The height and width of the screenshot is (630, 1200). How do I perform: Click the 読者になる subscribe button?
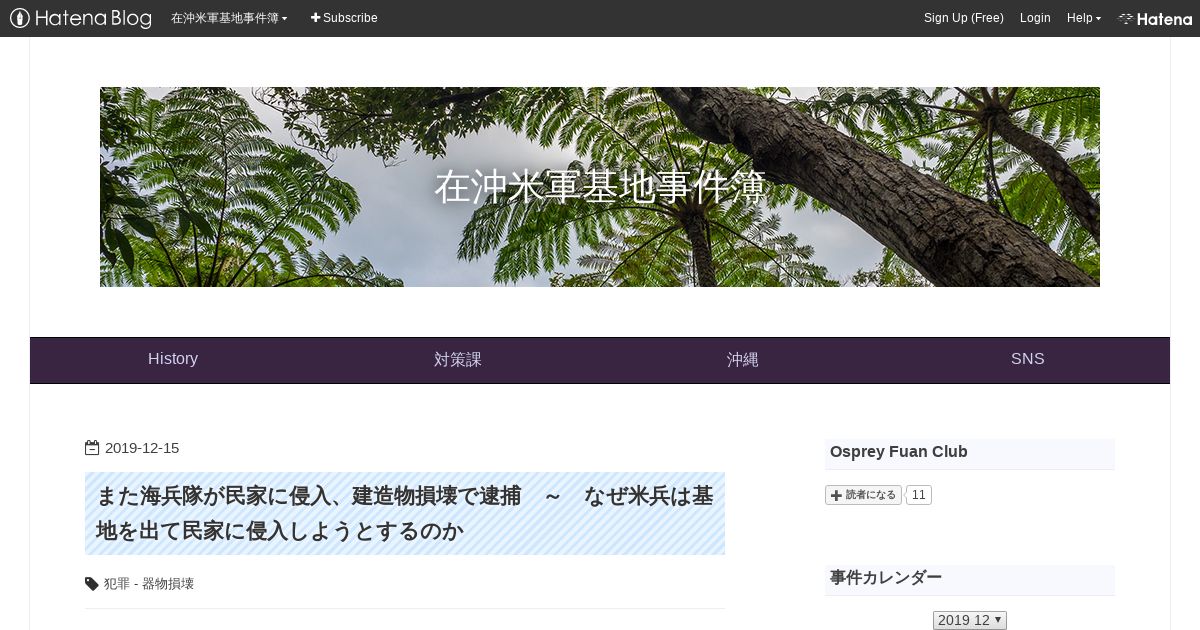click(863, 495)
